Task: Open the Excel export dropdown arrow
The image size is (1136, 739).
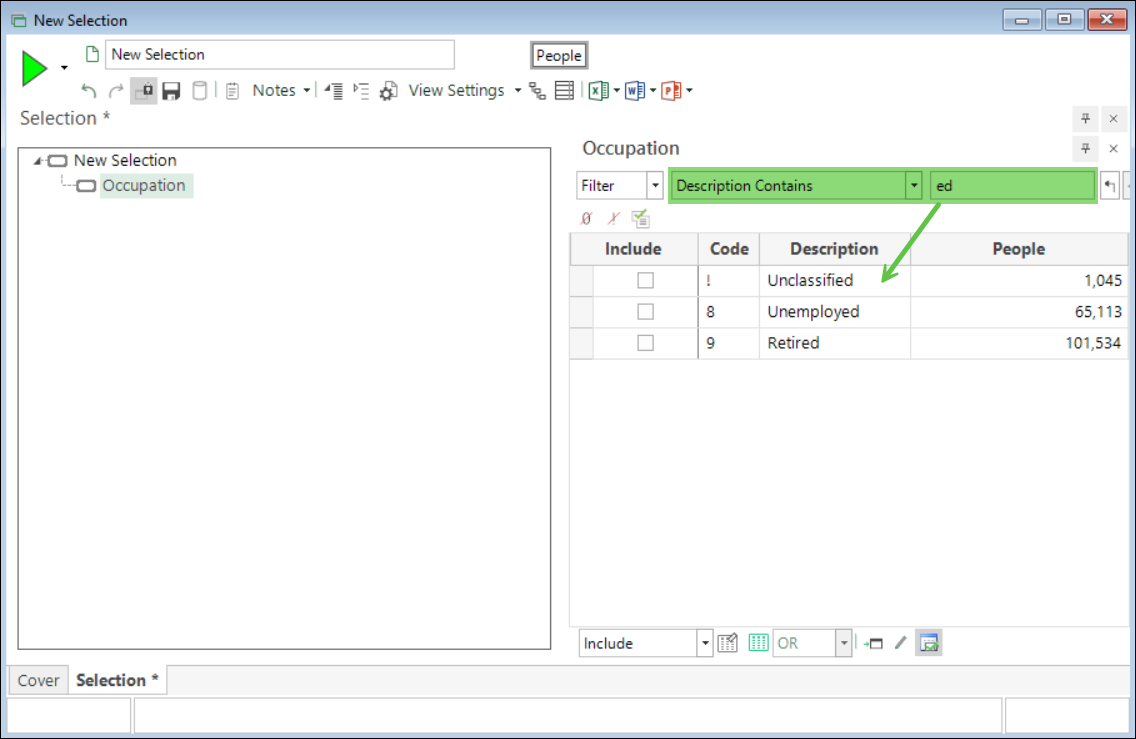Action: pyautogui.click(x=617, y=91)
